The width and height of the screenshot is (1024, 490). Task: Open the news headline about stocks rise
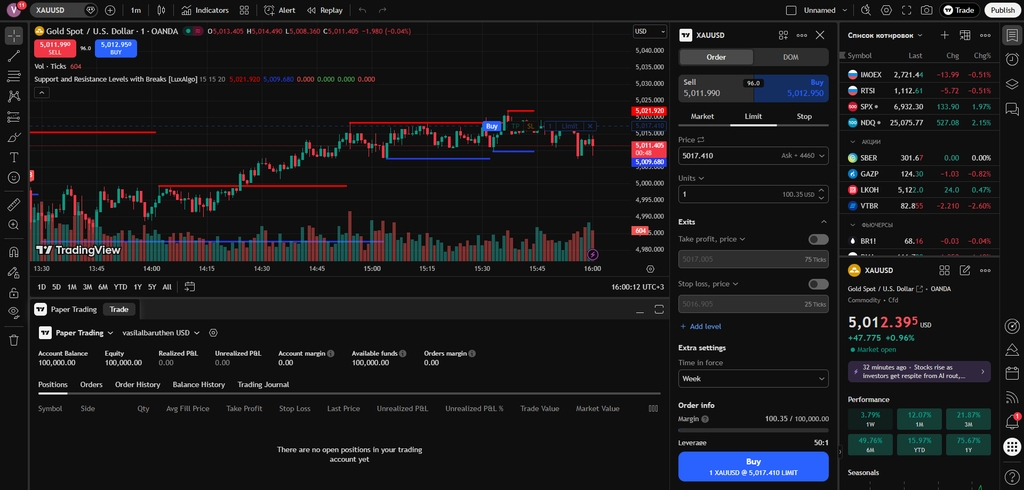coord(919,372)
